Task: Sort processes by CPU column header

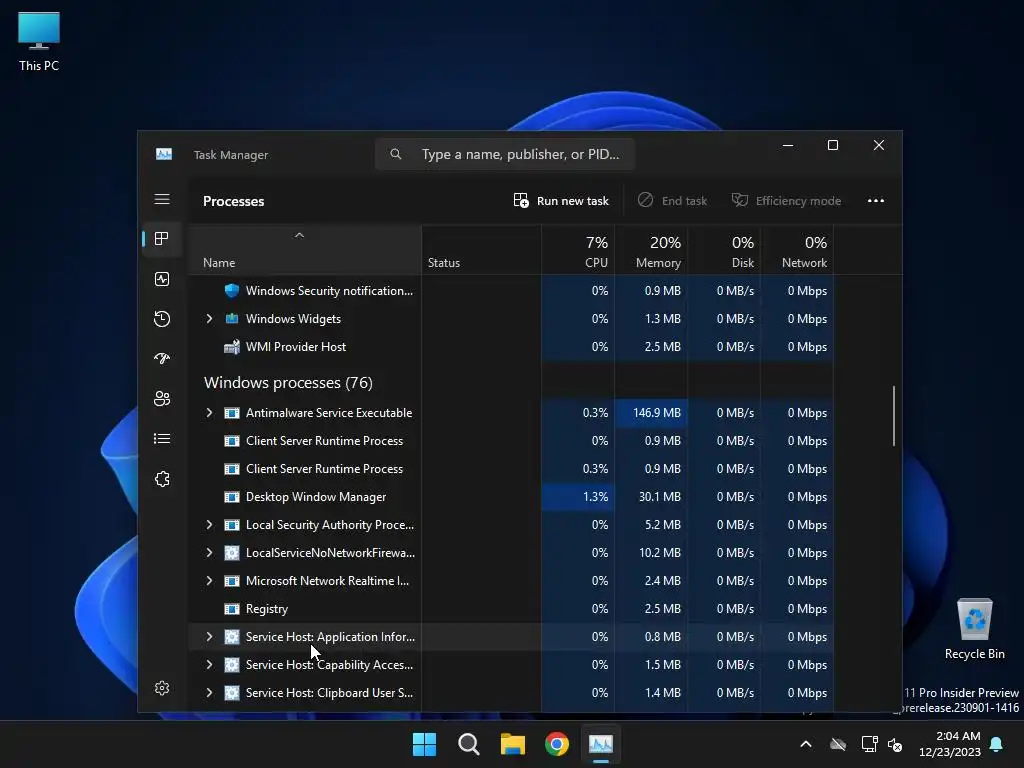Action: [578, 250]
